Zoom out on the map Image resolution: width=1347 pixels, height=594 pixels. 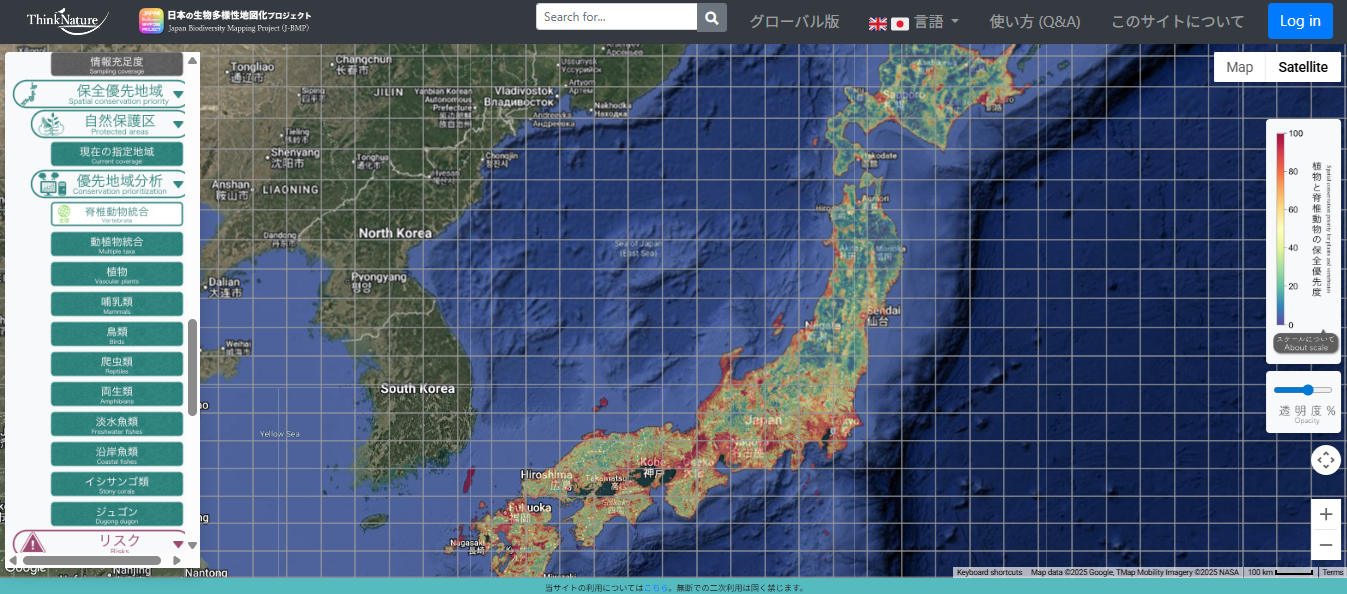[x=1325, y=545]
